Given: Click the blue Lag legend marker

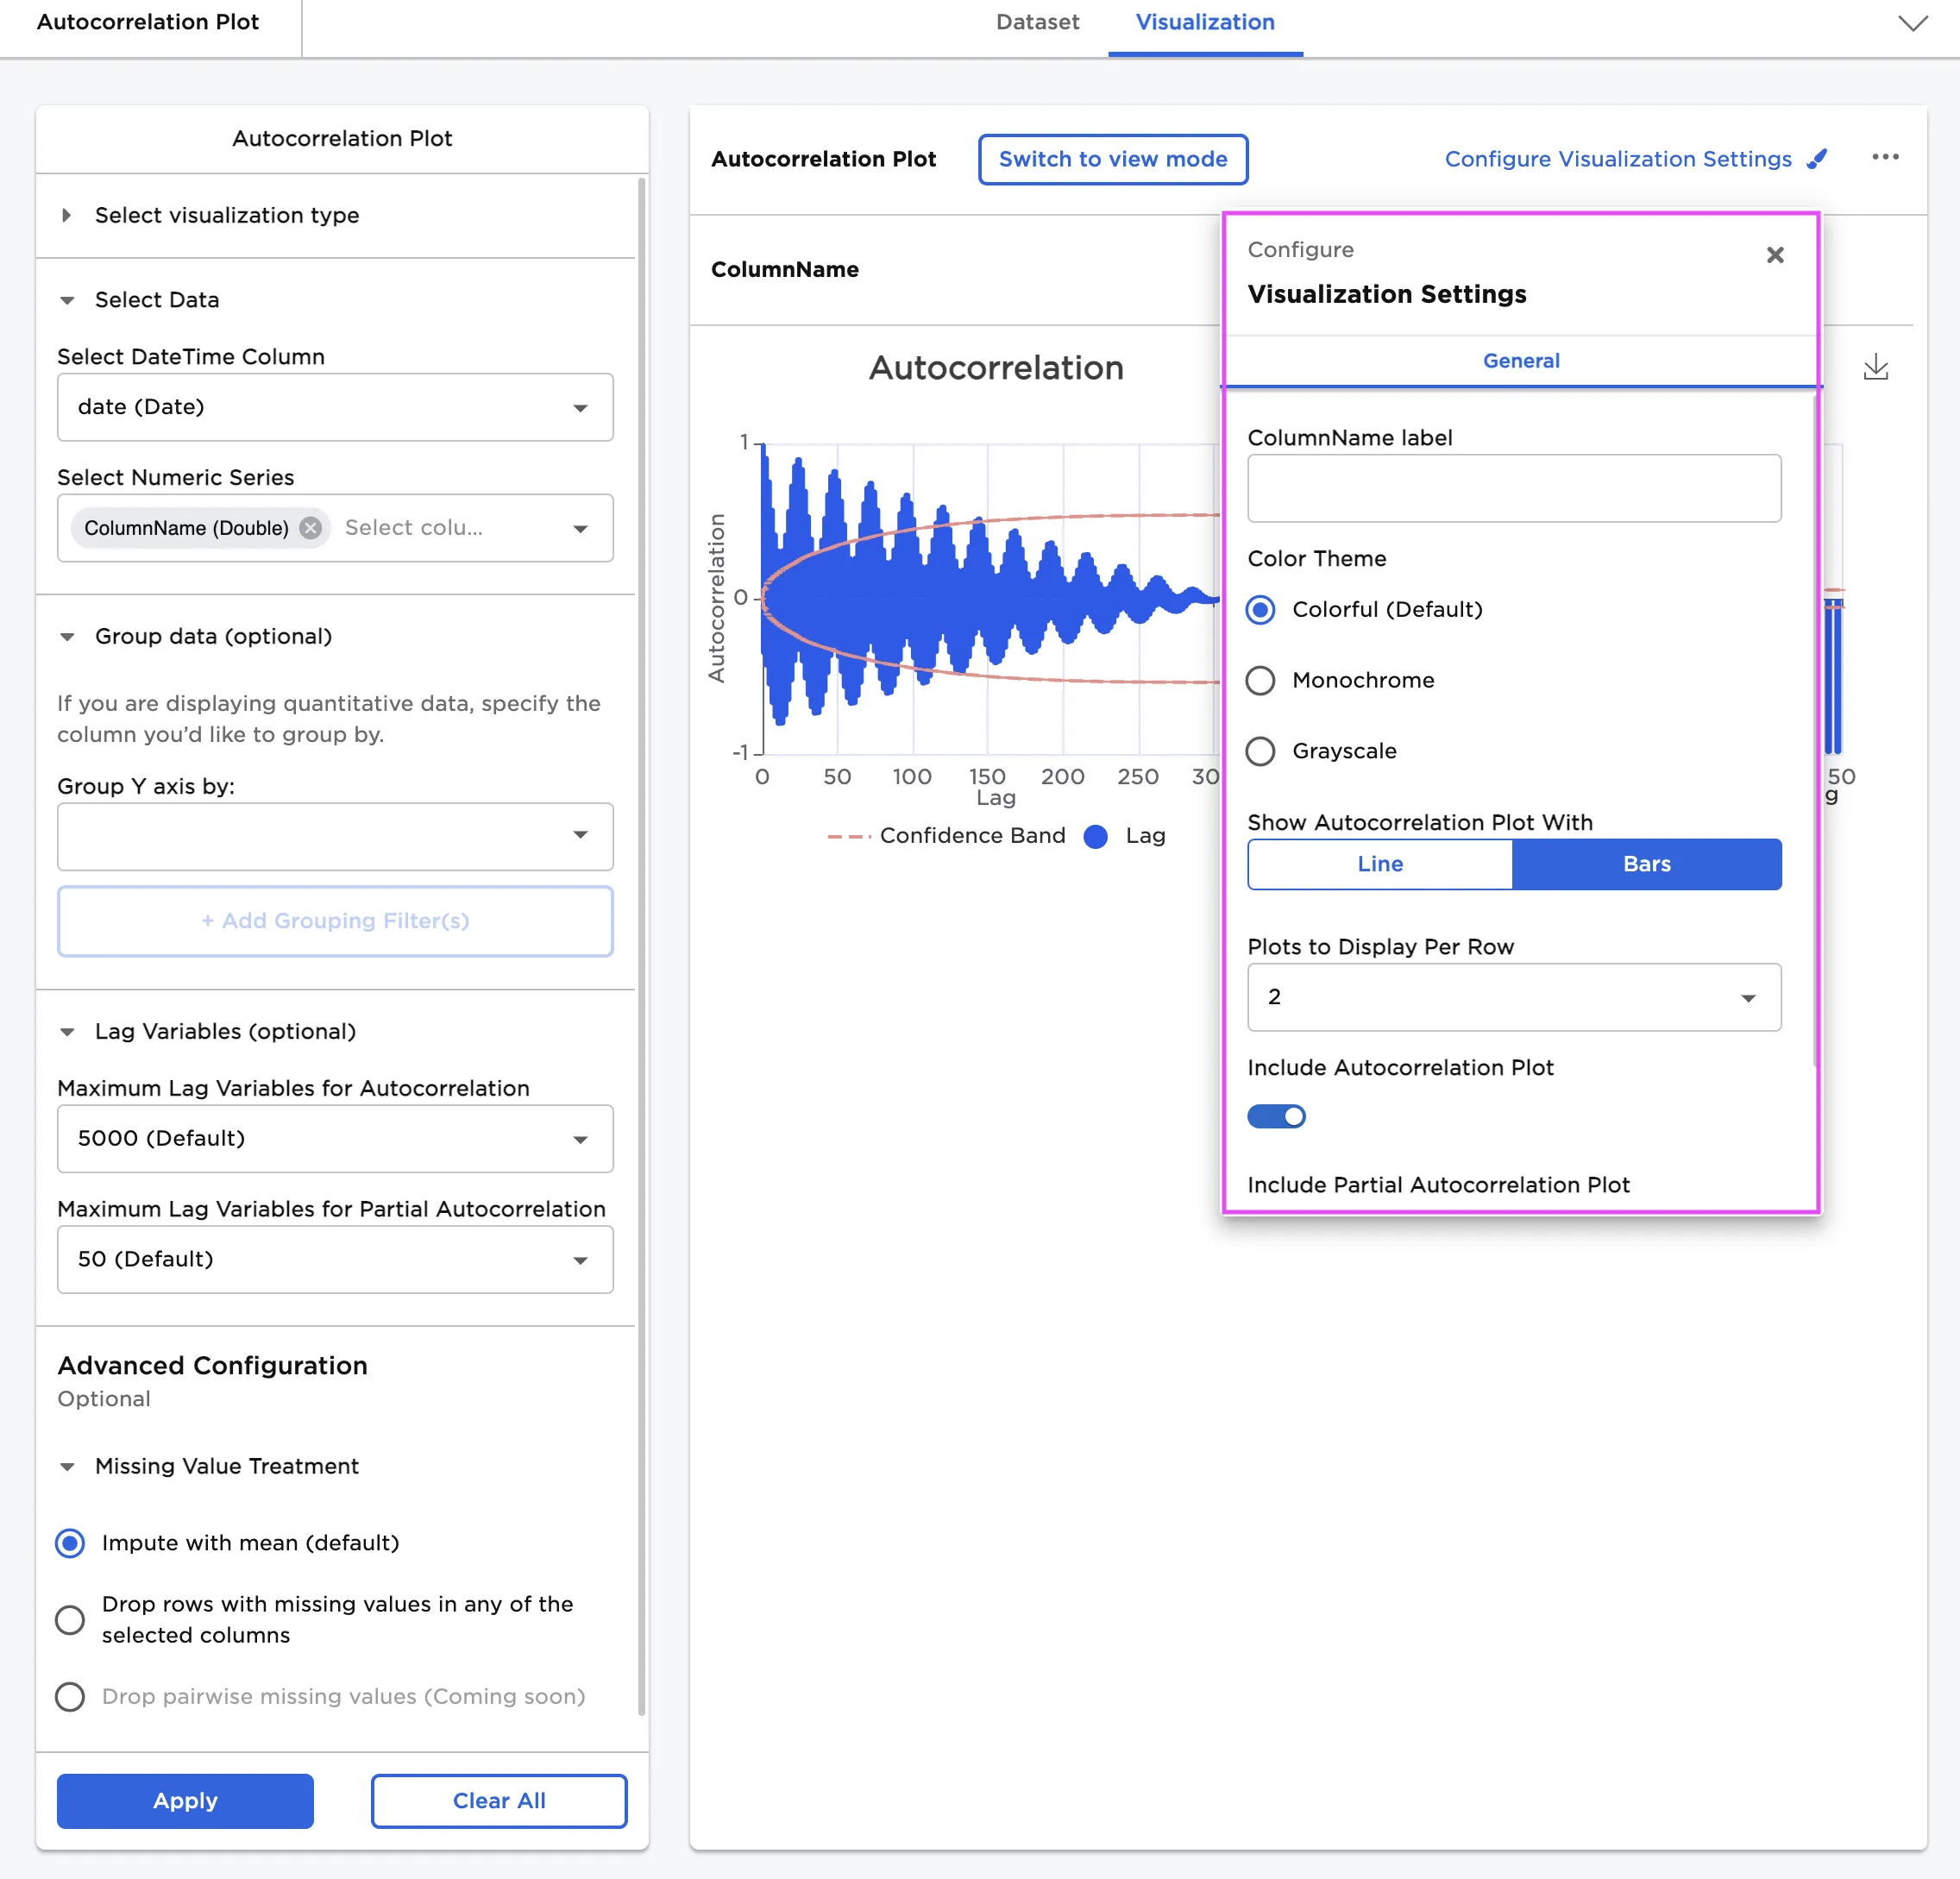Looking at the screenshot, I should point(1096,836).
